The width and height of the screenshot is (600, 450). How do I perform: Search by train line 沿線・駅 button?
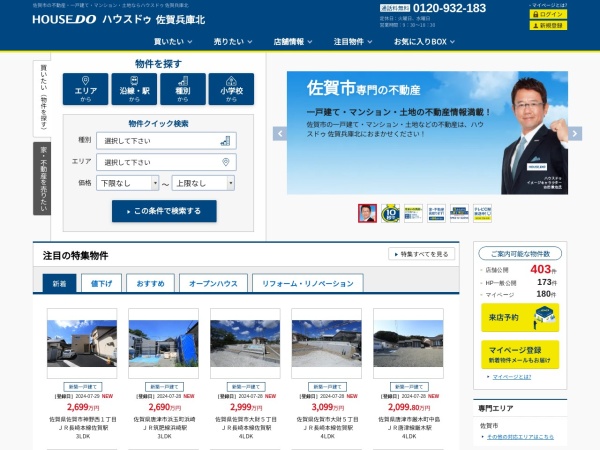(x=134, y=89)
